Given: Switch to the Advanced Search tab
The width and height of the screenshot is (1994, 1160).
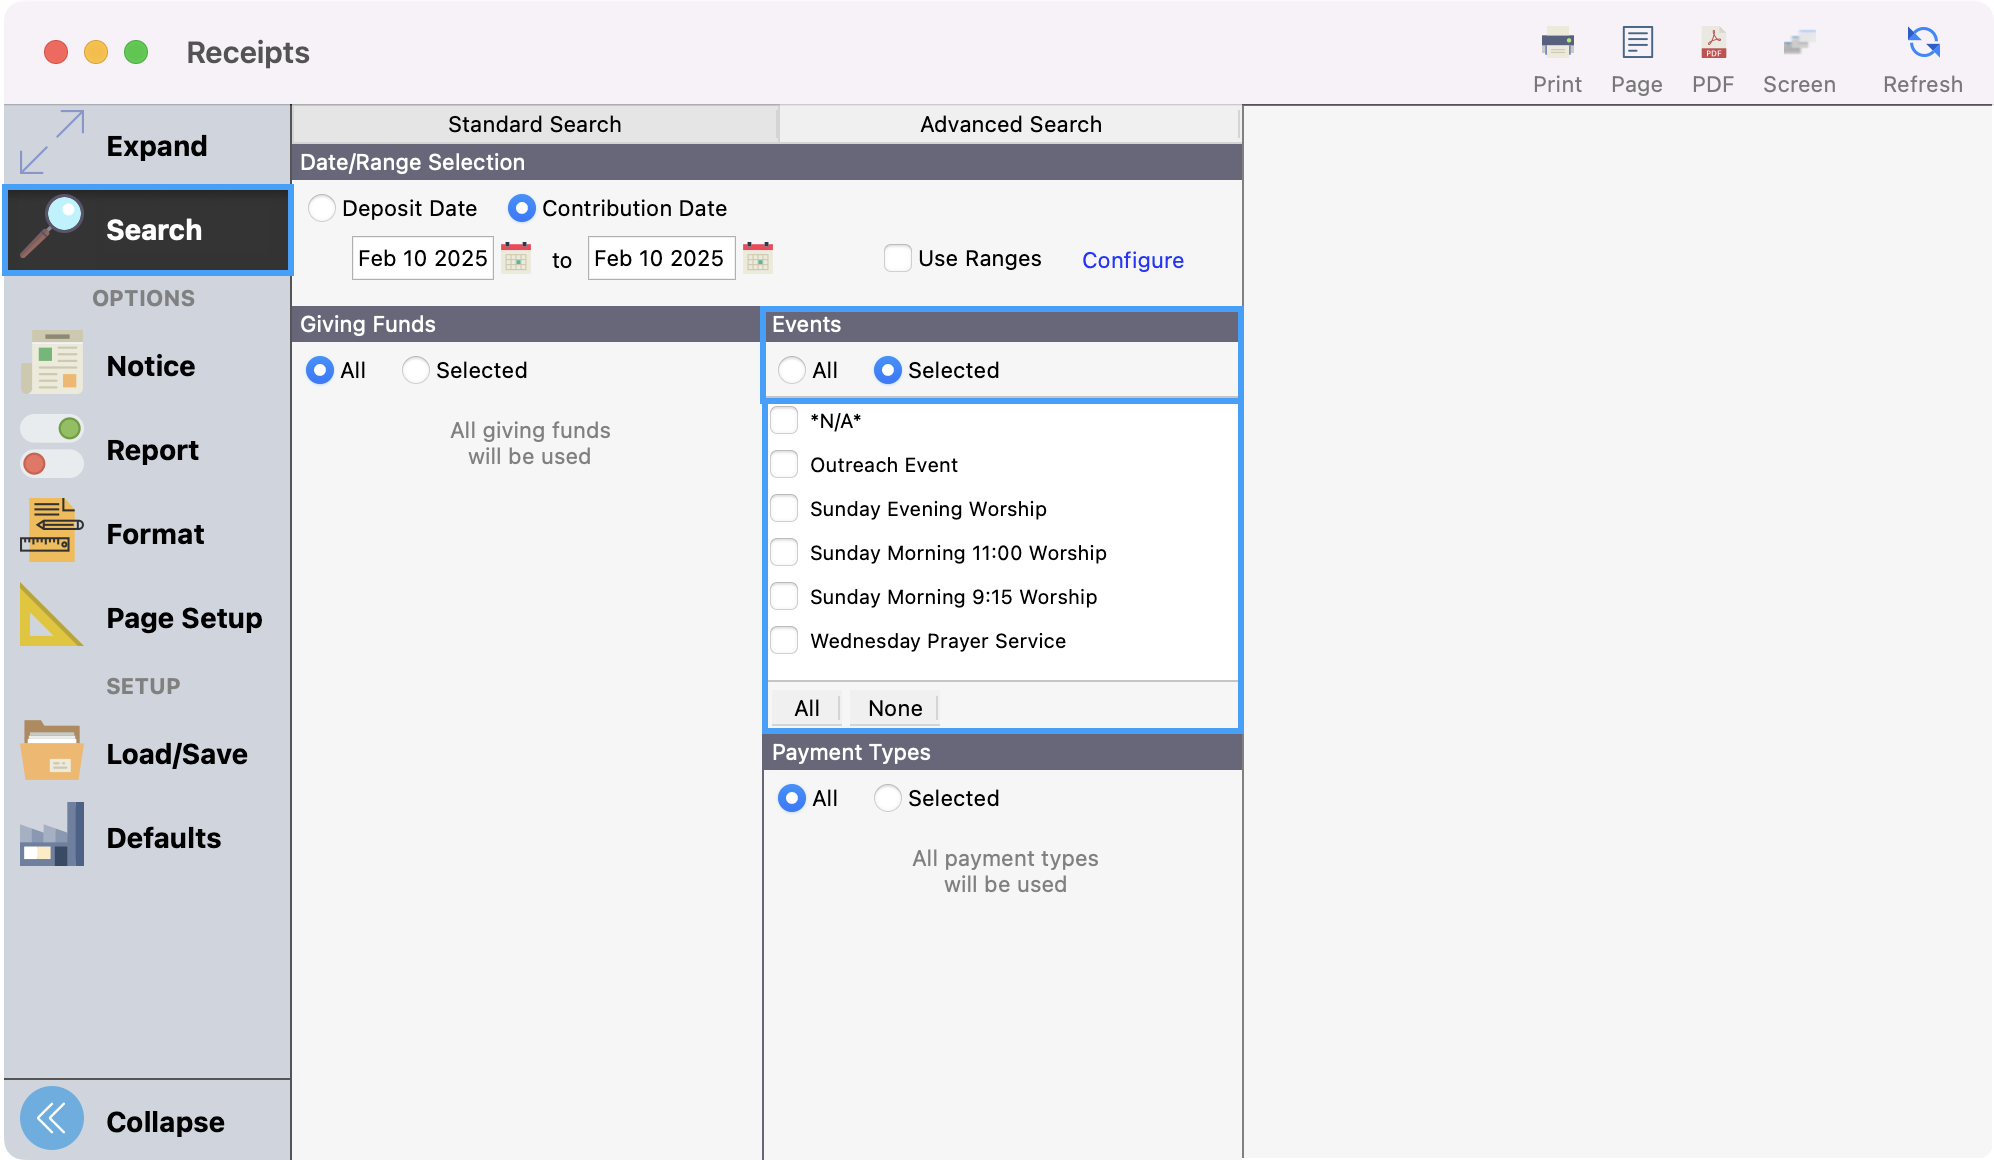Looking at the screenshot, I should coord(1010,124).
